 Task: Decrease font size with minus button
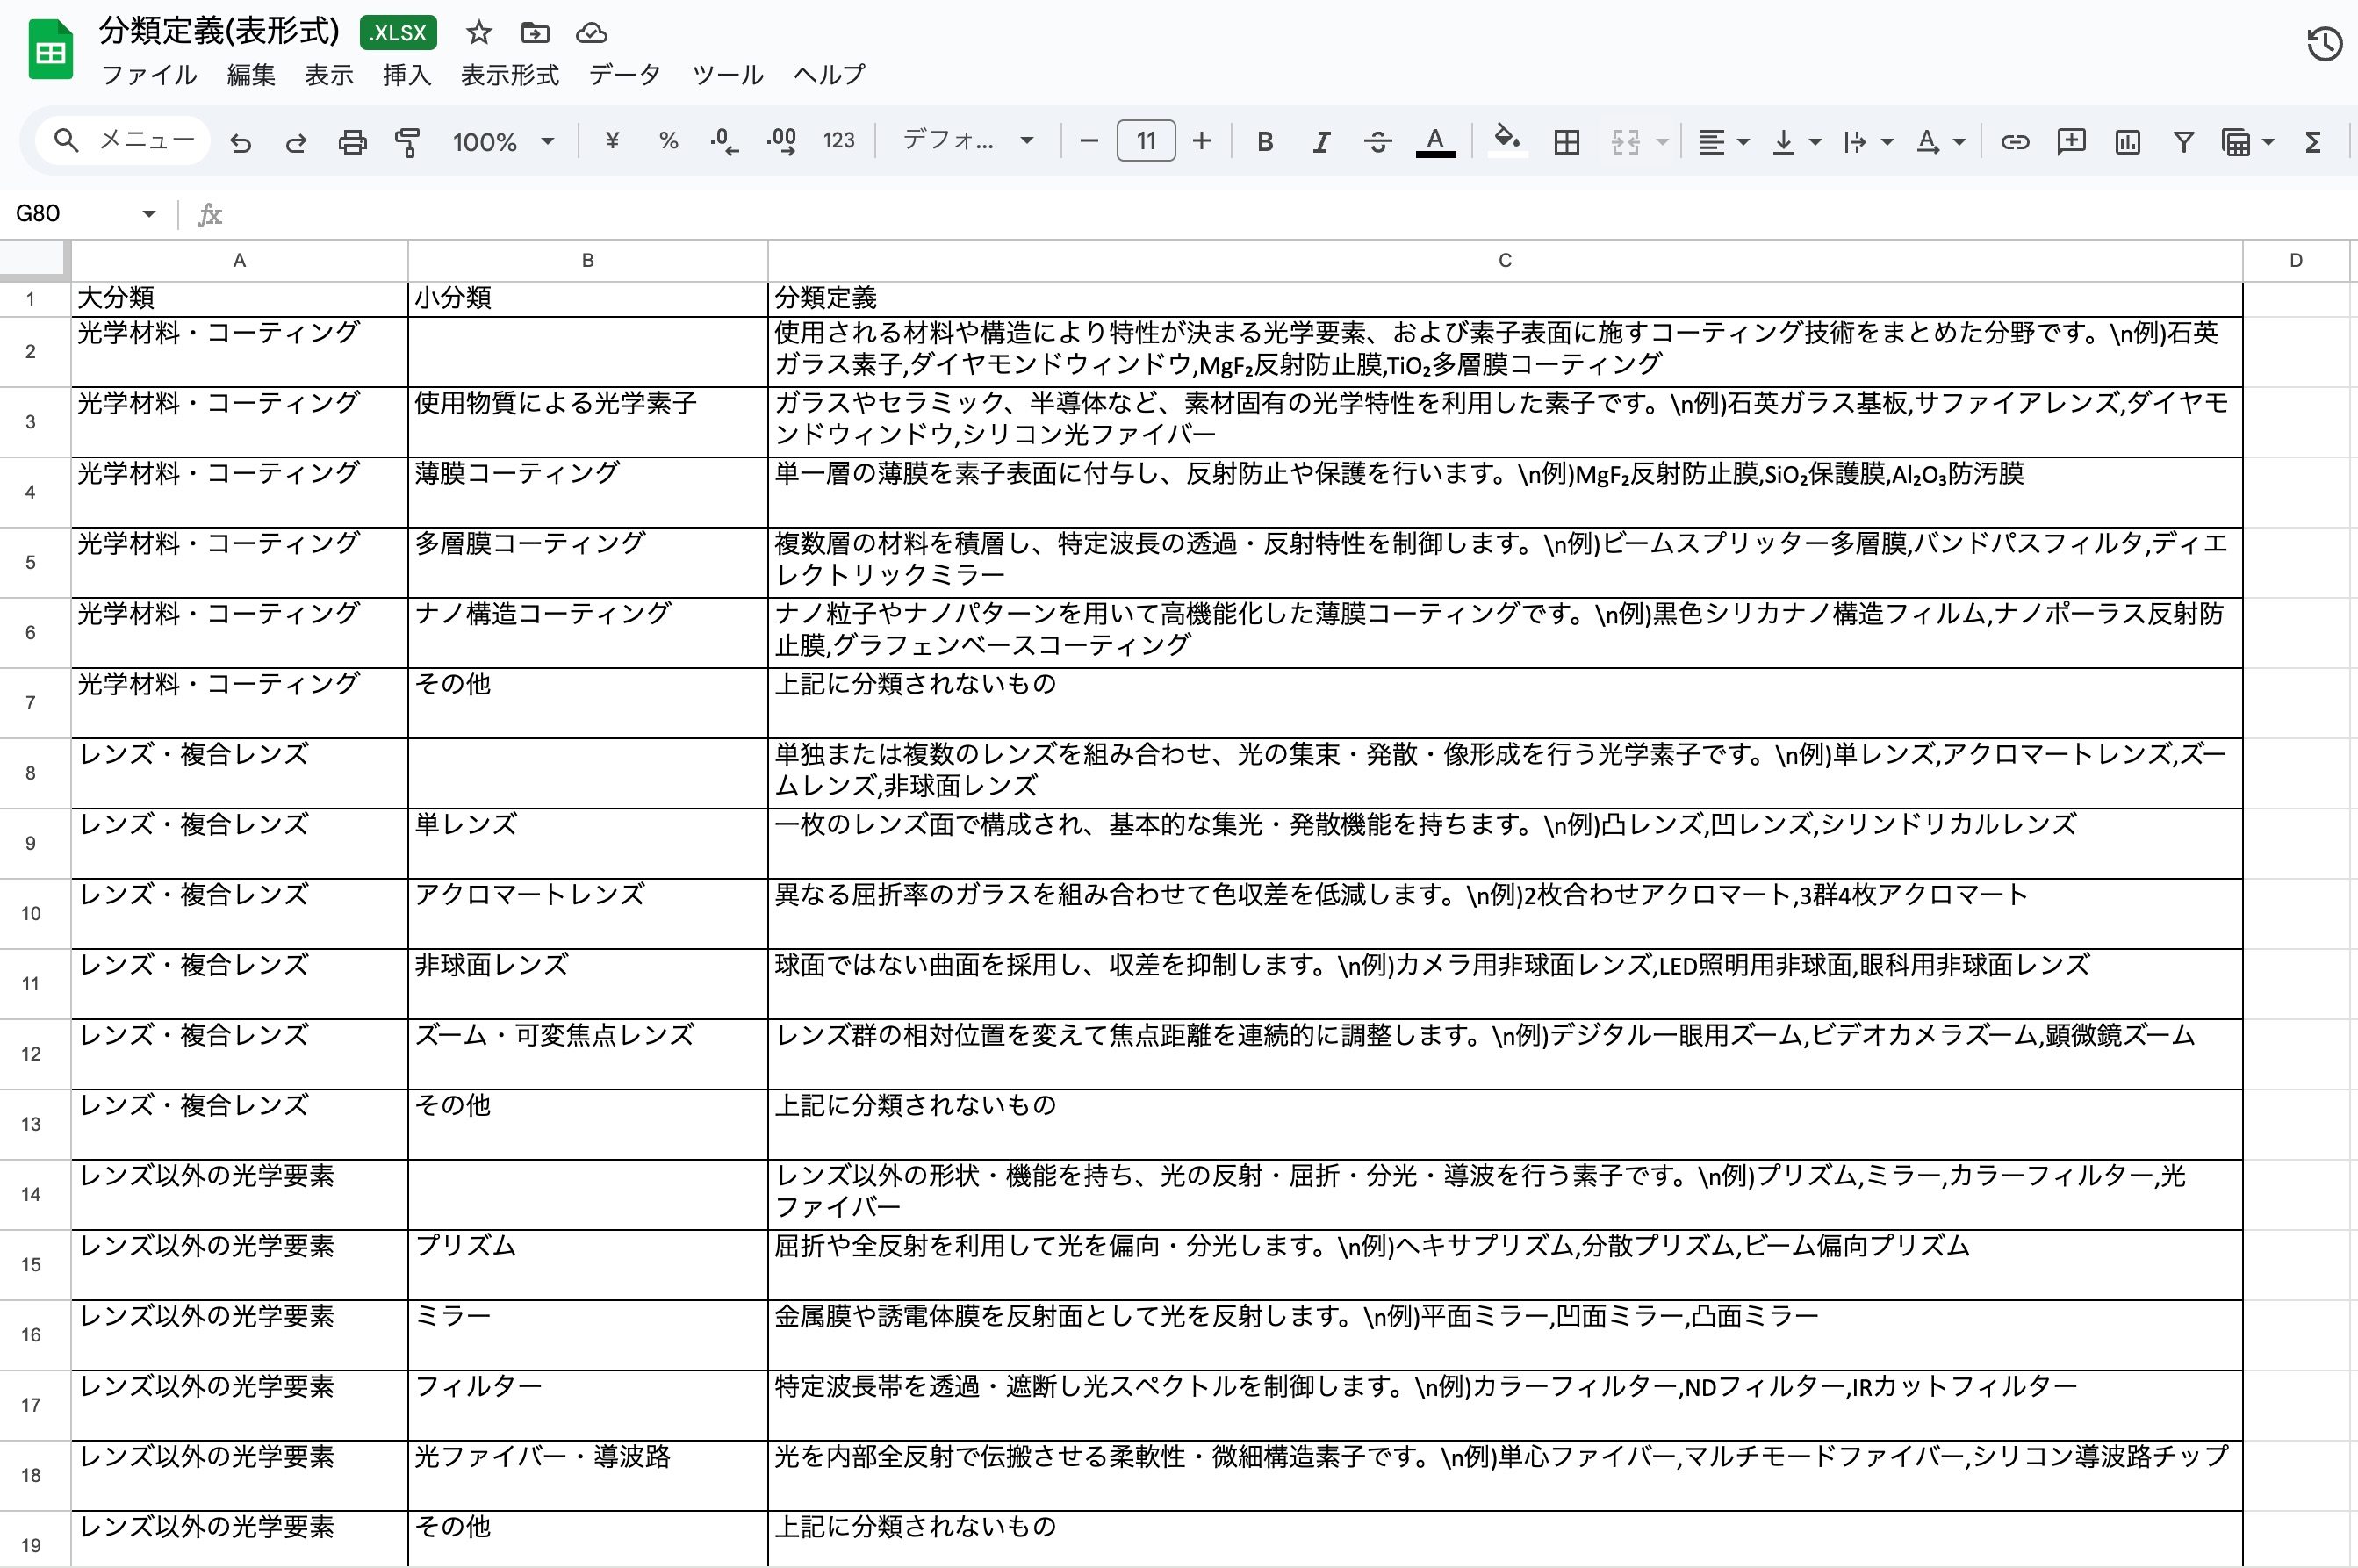[1089, 141]
